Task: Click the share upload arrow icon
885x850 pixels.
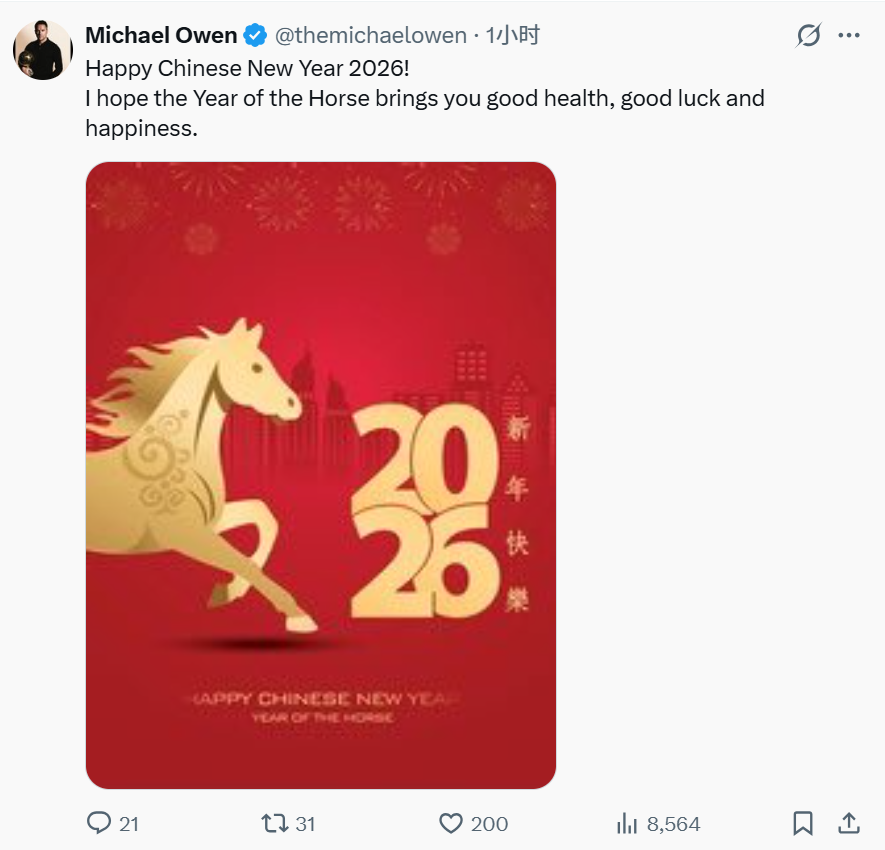Action: tap(848, 822)
